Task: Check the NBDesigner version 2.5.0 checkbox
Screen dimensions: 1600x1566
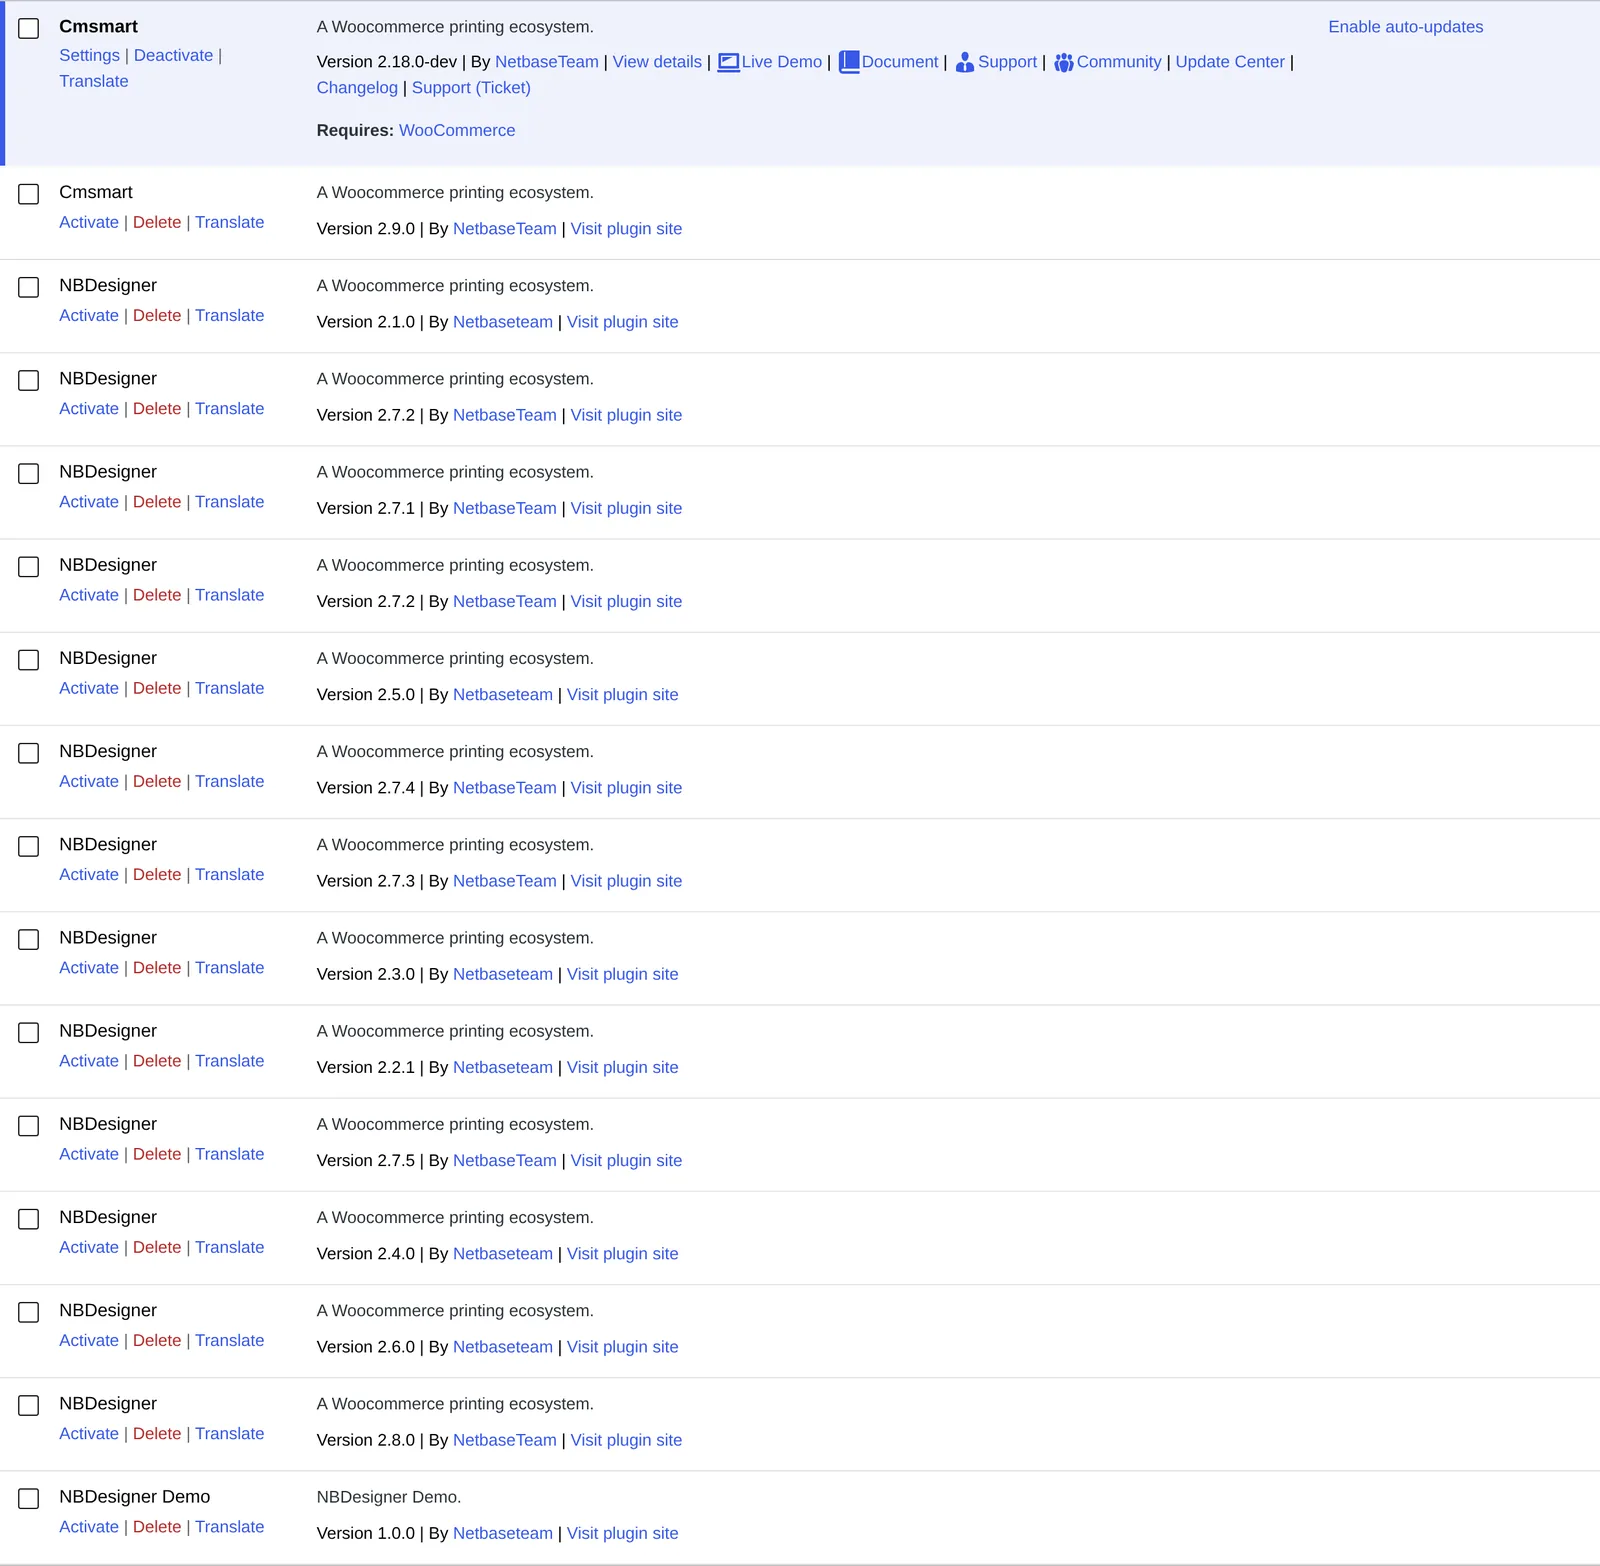Action: [29, 660]
